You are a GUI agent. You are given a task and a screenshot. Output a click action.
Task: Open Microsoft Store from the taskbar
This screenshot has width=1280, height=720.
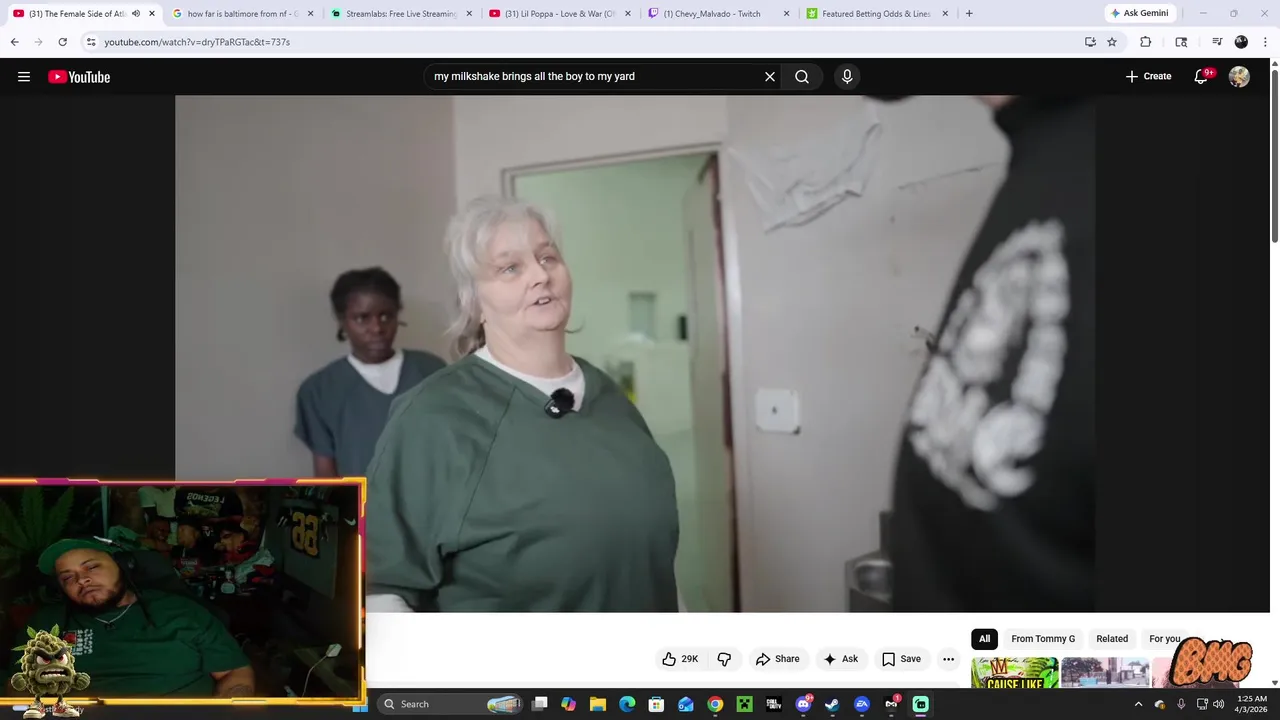pos(656,704)
